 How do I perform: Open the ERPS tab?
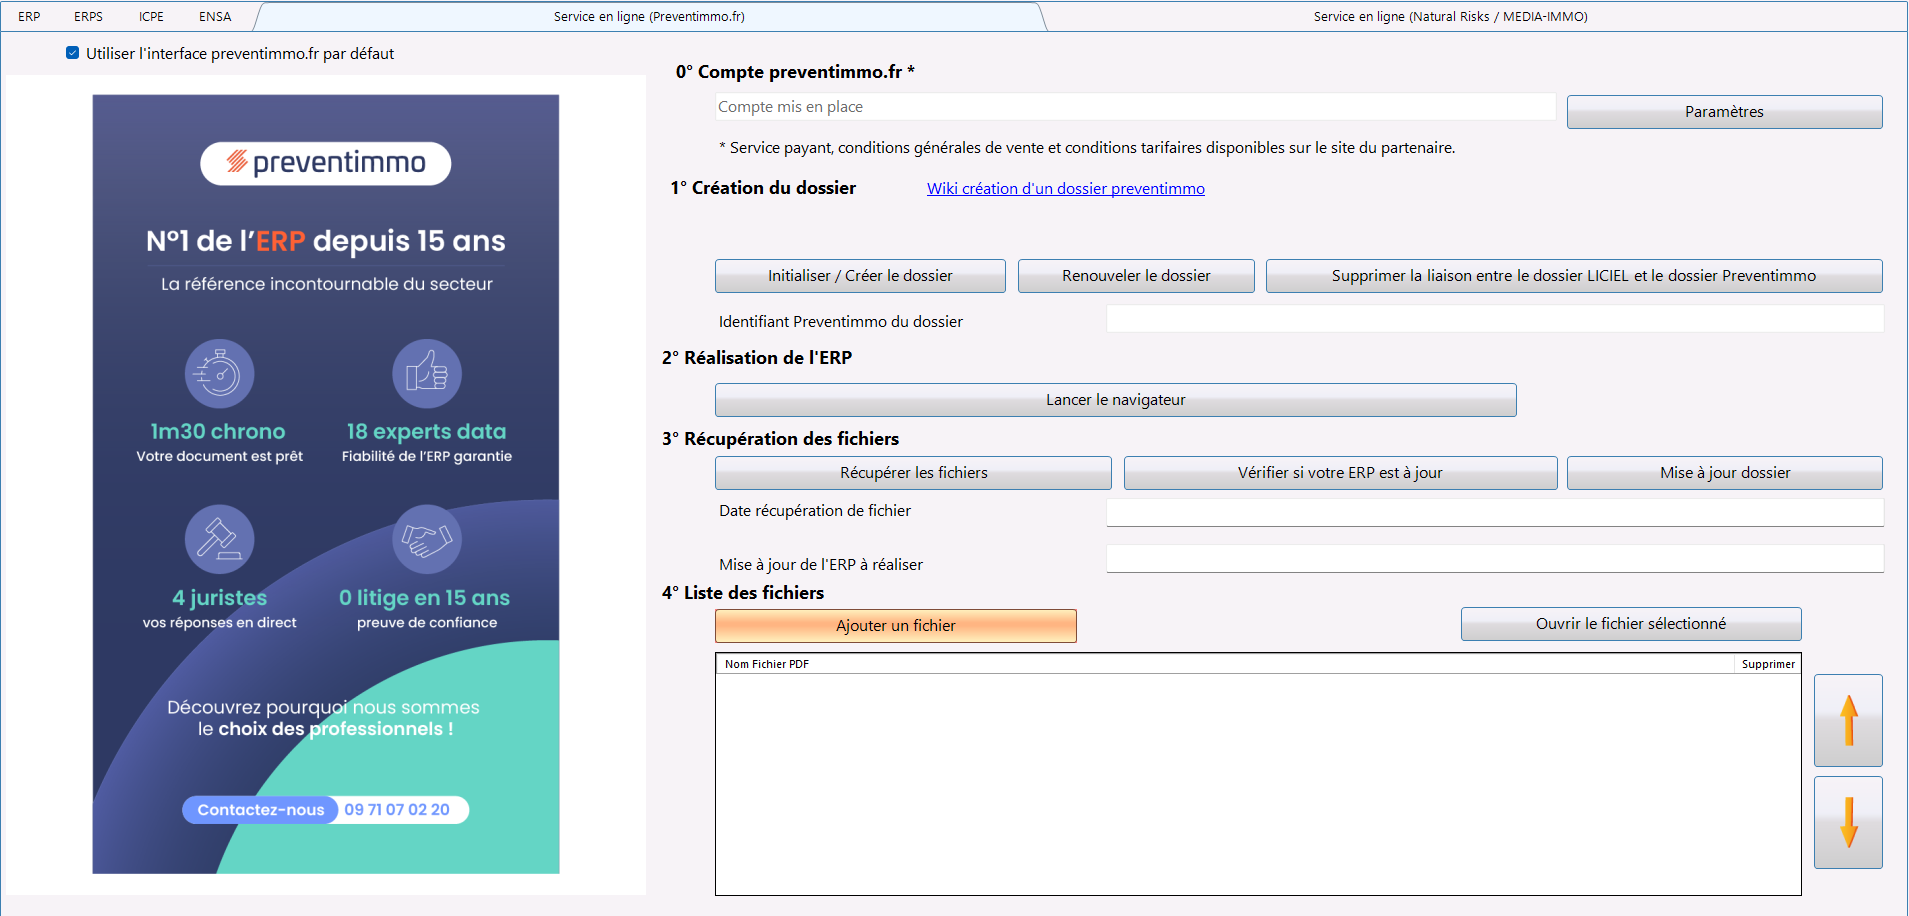pos(88,17)
